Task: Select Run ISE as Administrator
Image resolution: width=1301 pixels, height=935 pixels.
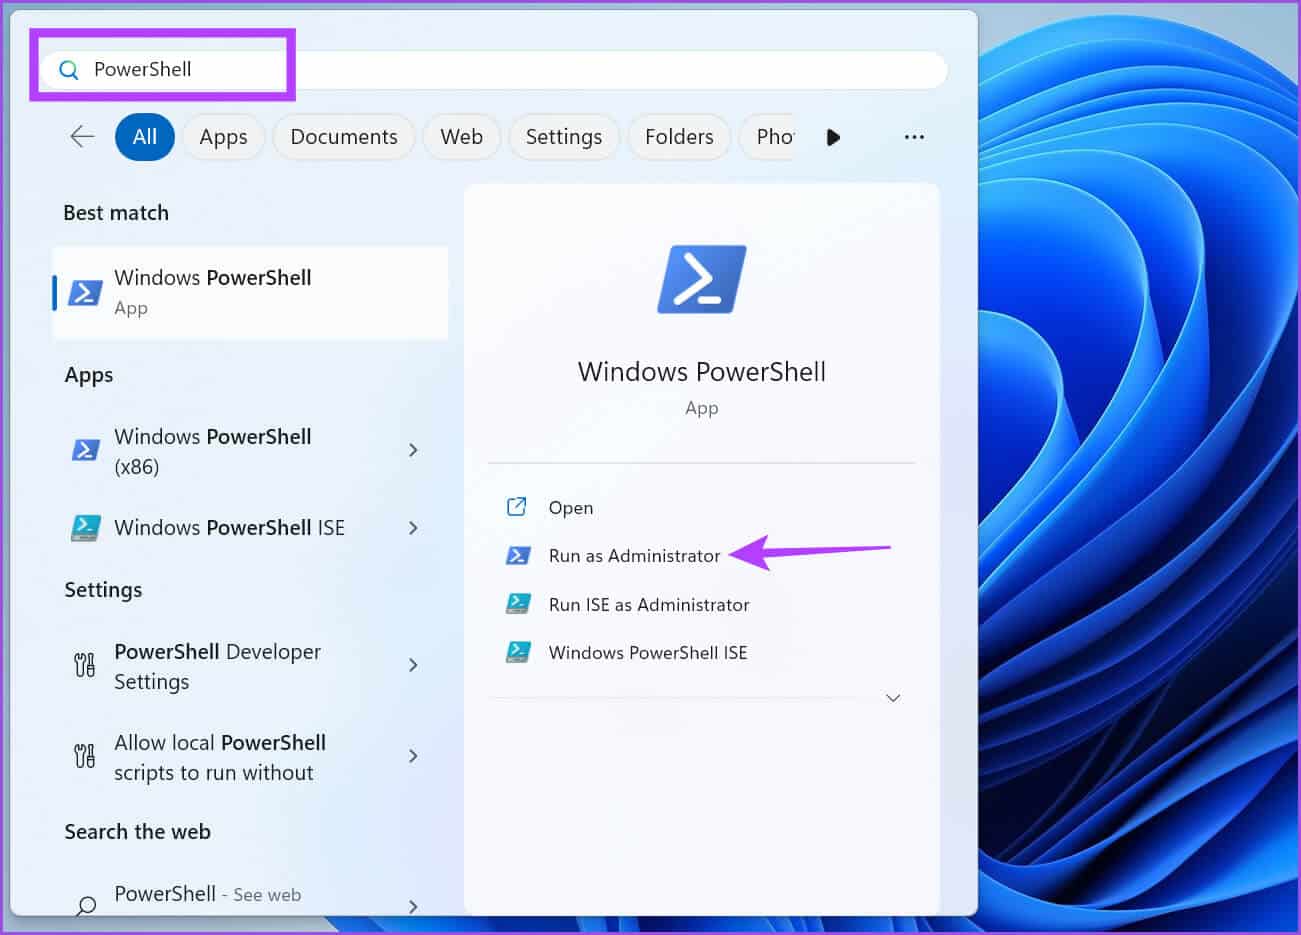Action: point(648,605)
